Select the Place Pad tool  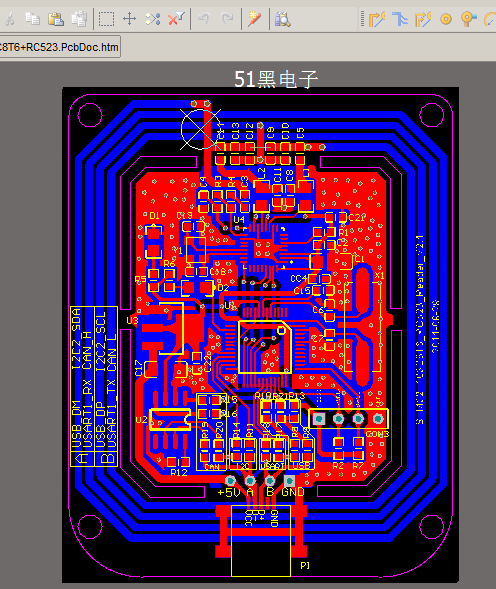coord(446,19)
